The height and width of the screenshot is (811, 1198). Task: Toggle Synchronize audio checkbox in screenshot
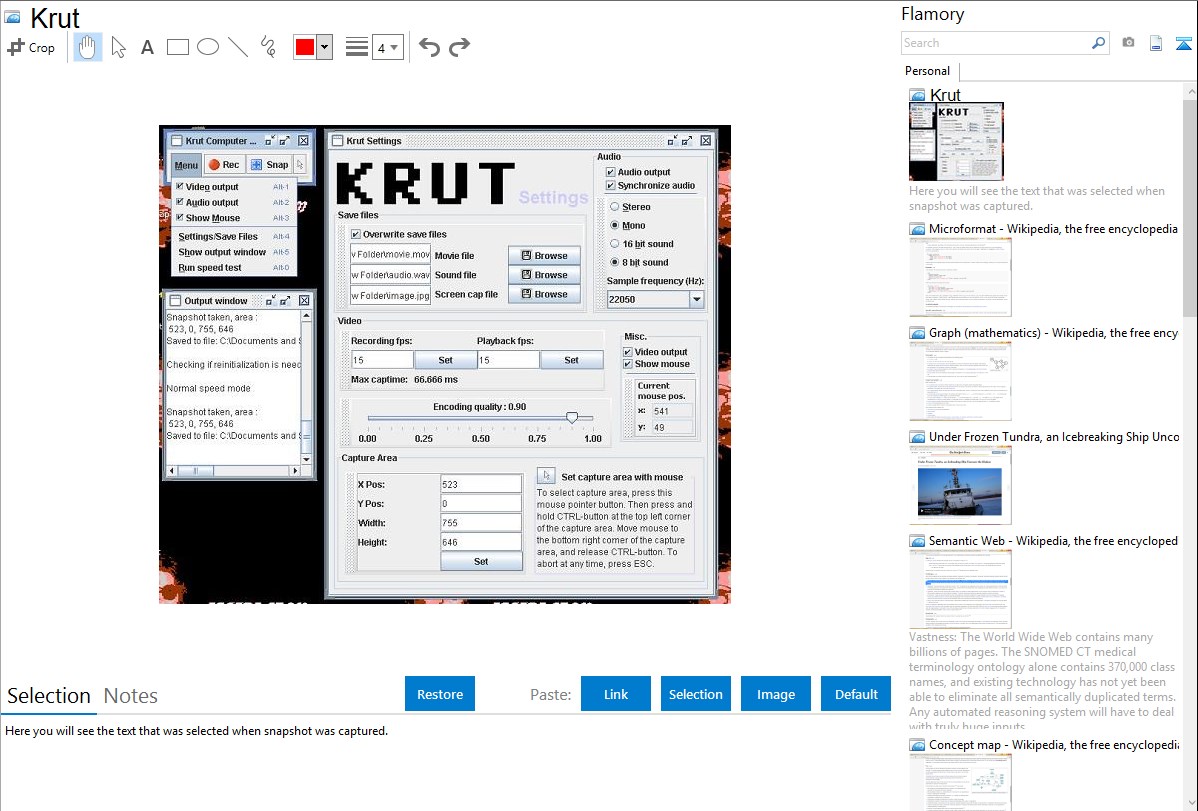click(610, 185)
